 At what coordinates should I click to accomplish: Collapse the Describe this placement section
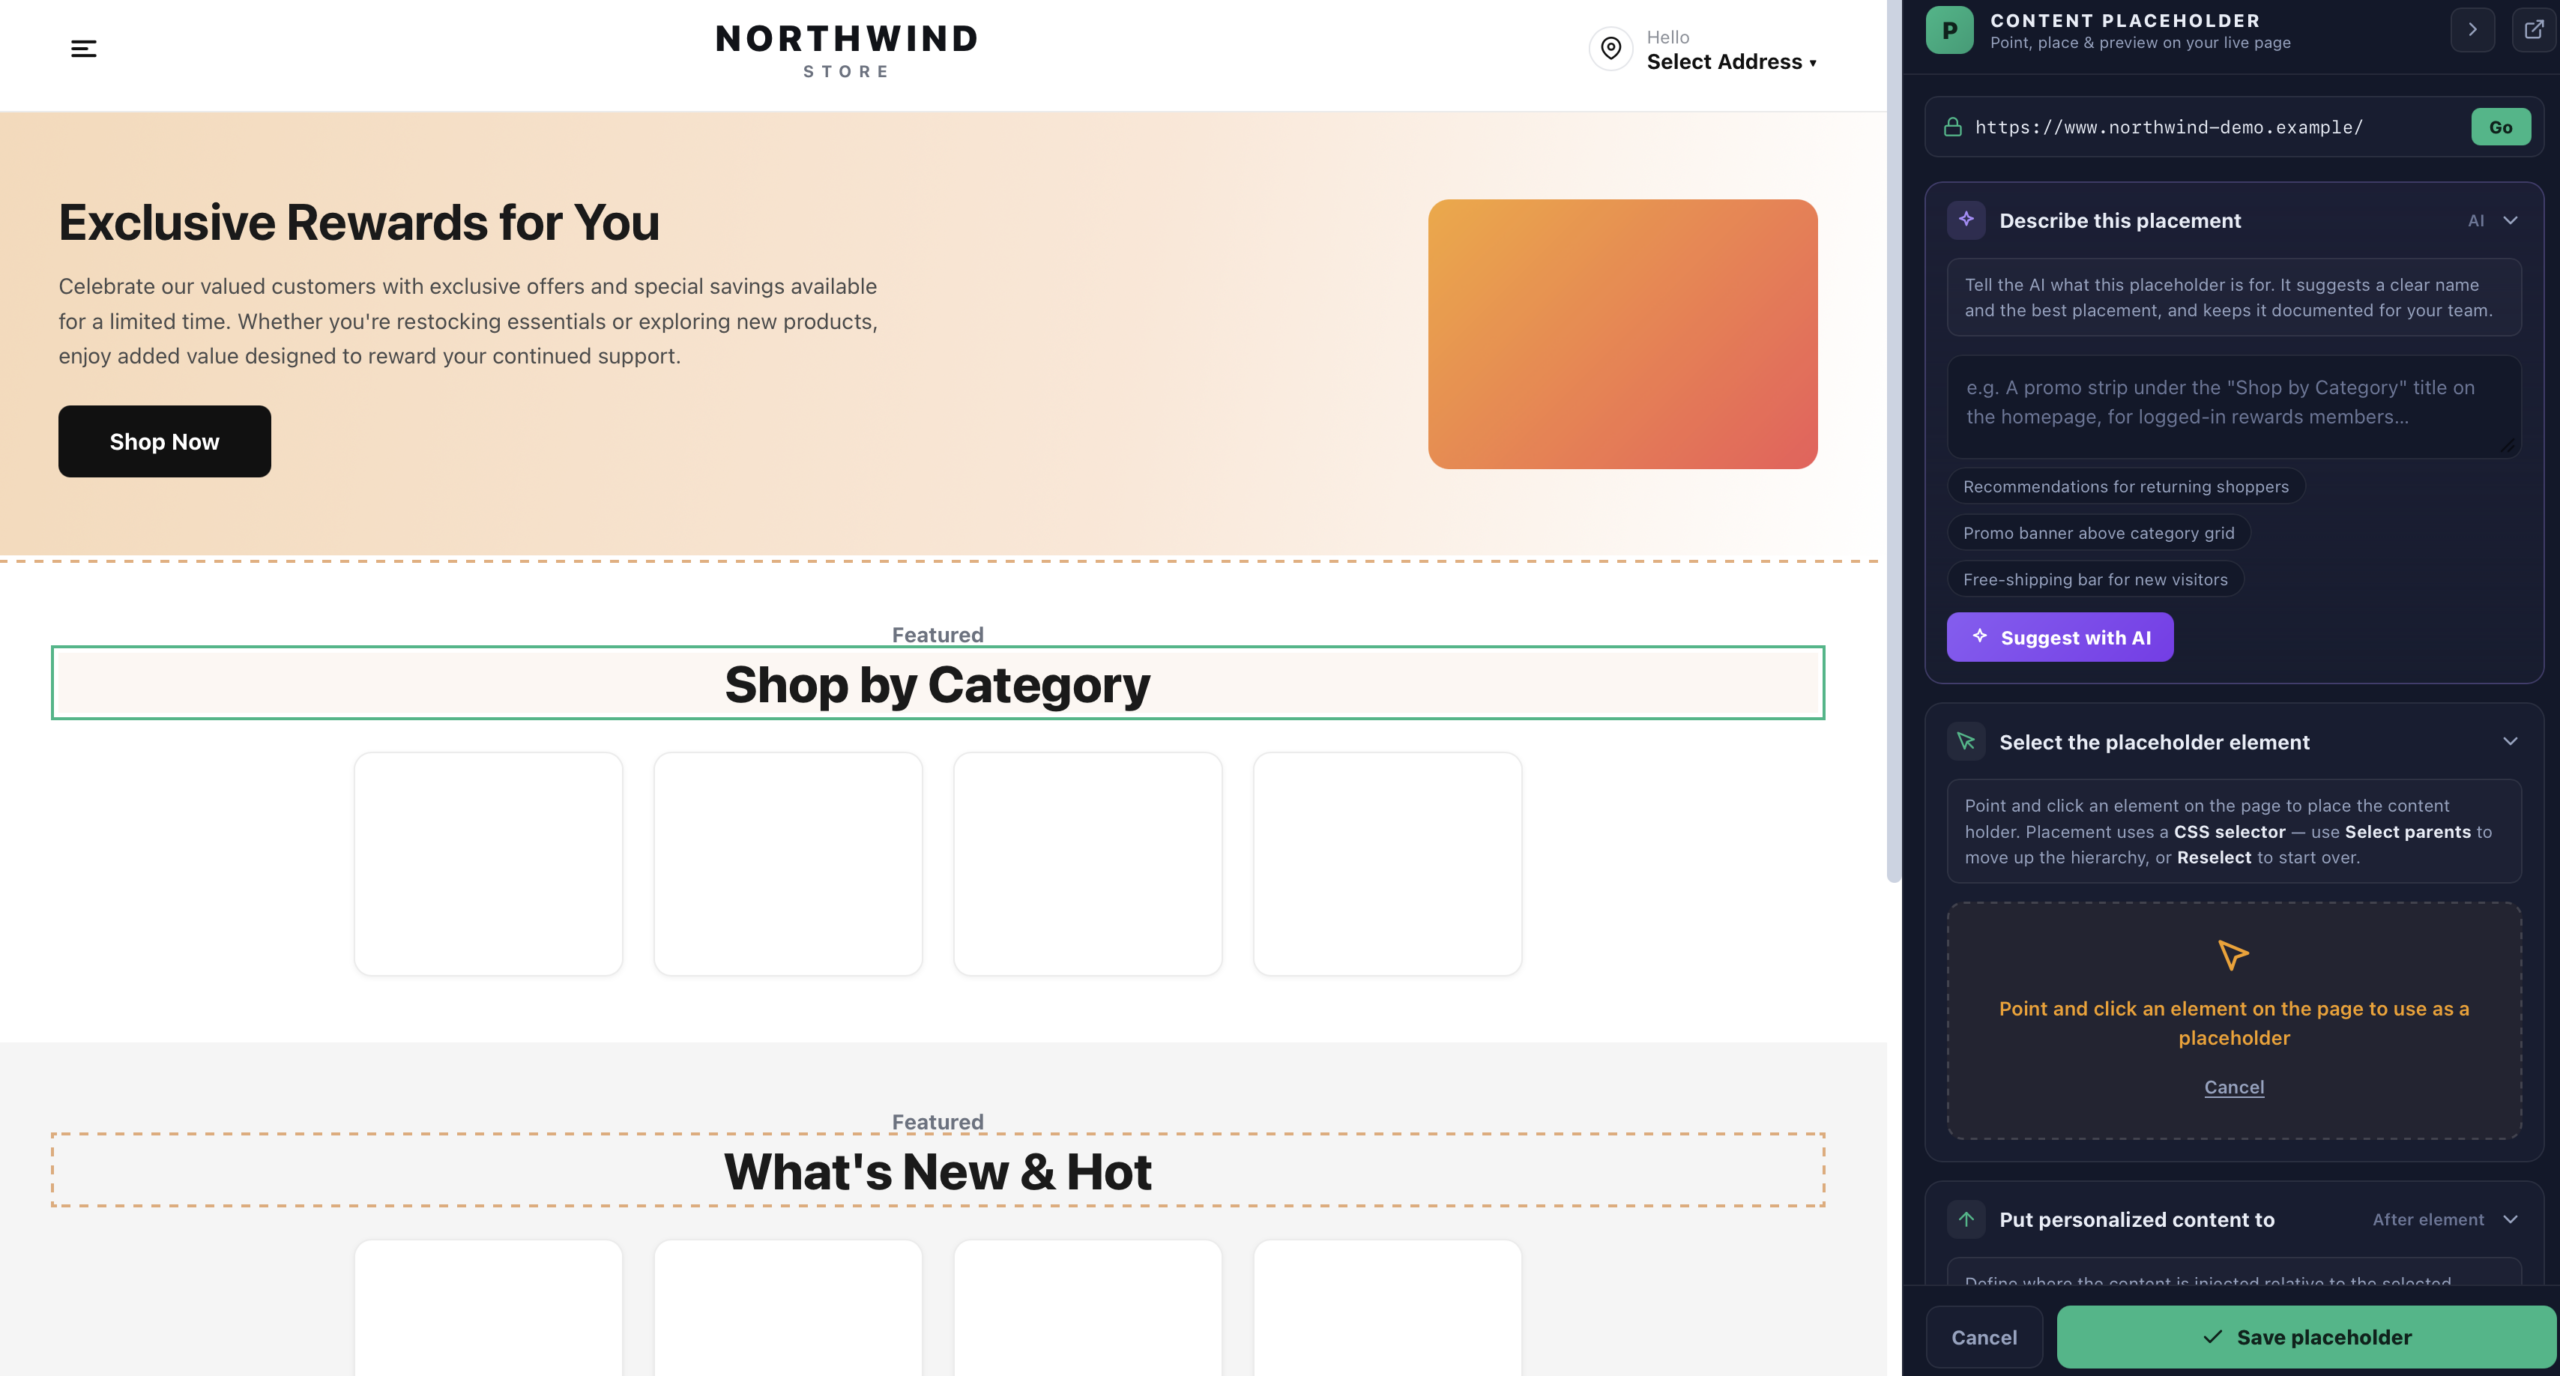[2510, 220]
